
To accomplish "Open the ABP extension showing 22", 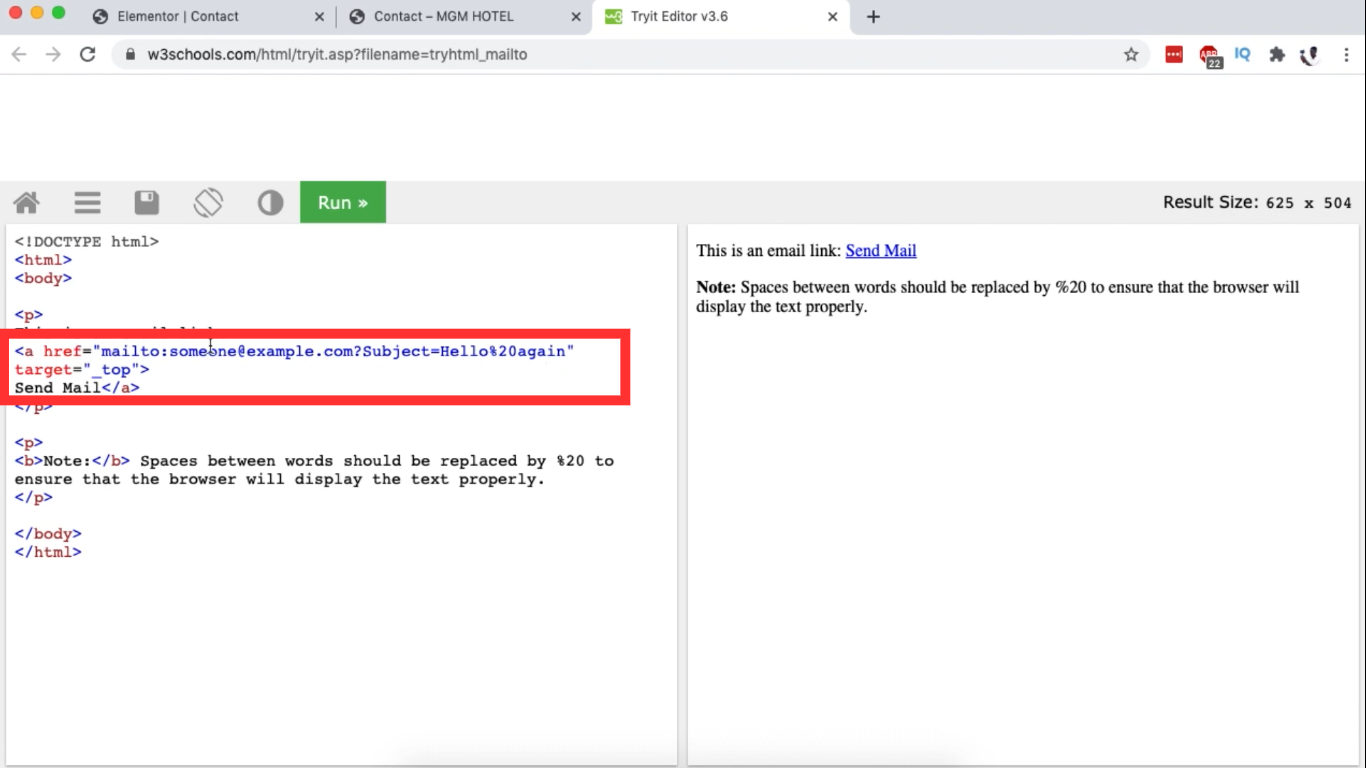I will click(1210, 57).
